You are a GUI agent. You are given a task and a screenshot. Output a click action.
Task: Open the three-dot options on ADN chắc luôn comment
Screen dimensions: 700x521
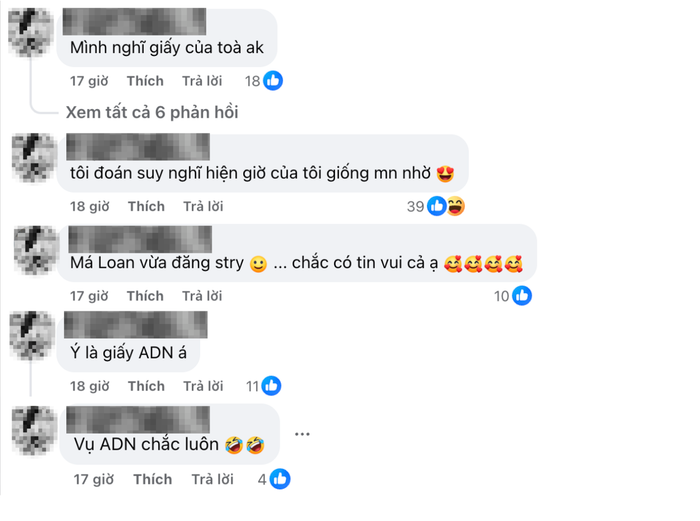click(x=302, y=434)
